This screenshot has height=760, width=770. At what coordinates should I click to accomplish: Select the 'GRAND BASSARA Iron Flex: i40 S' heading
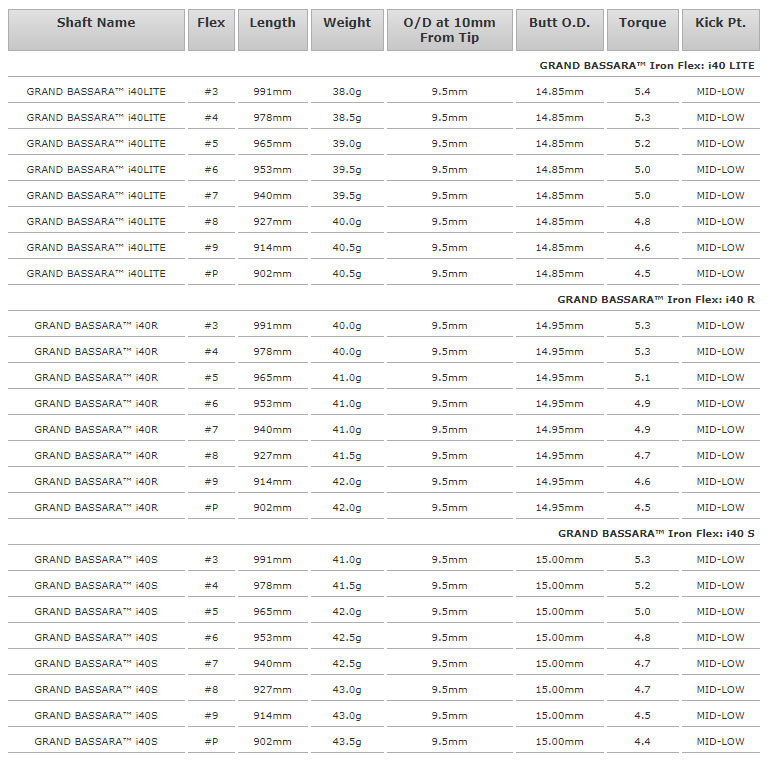656,534
